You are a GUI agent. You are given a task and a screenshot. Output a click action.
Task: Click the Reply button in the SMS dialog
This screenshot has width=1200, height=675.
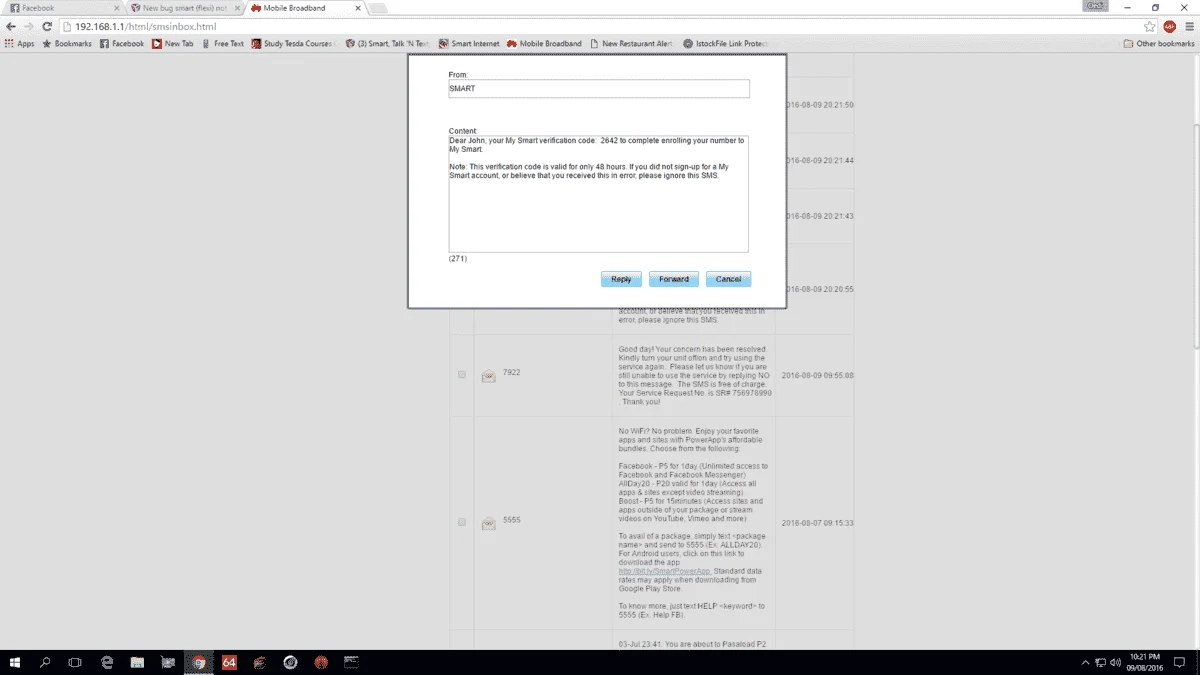[621, 279]
